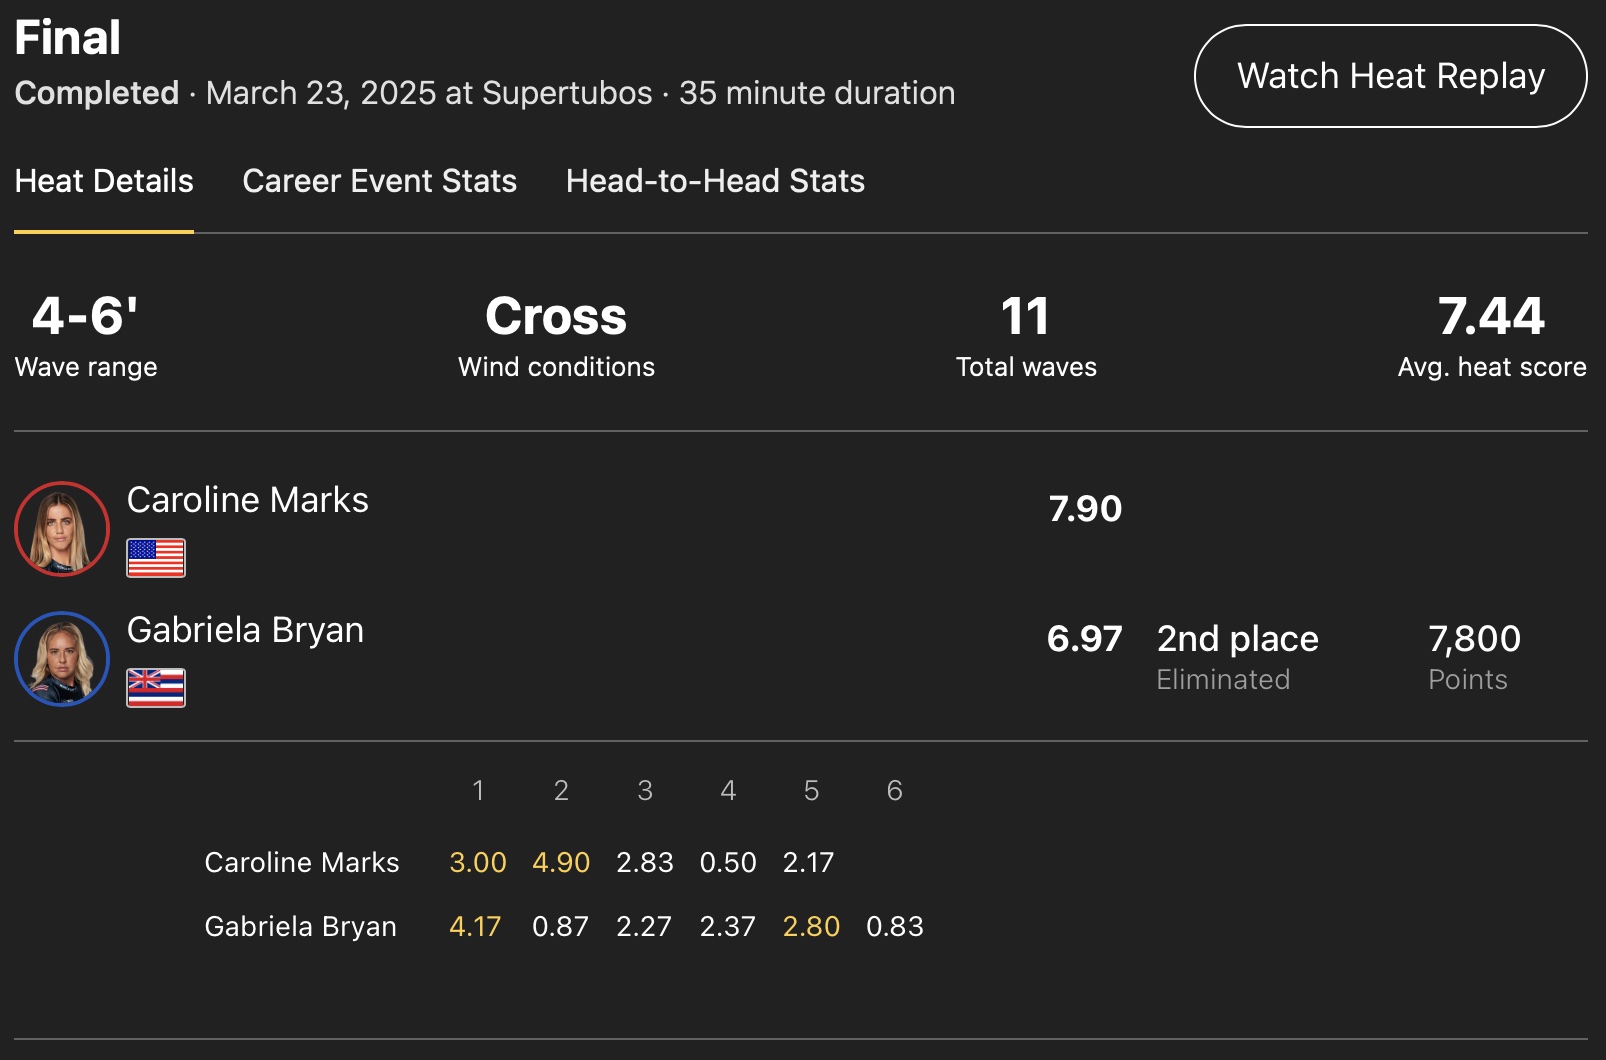Screen dimensions: 1606x1060
Task: Switch to Career Event Stats tab
Action: tap(379, 181)
